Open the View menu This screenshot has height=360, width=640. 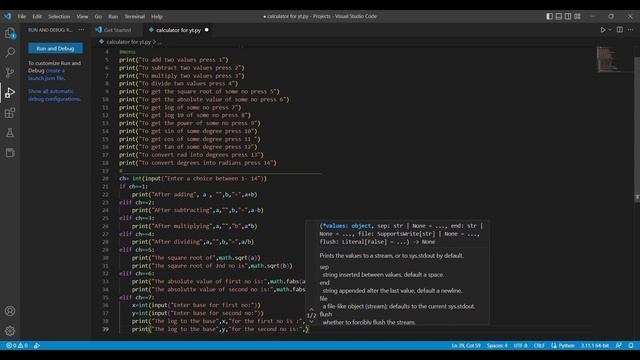click(82, 16)
